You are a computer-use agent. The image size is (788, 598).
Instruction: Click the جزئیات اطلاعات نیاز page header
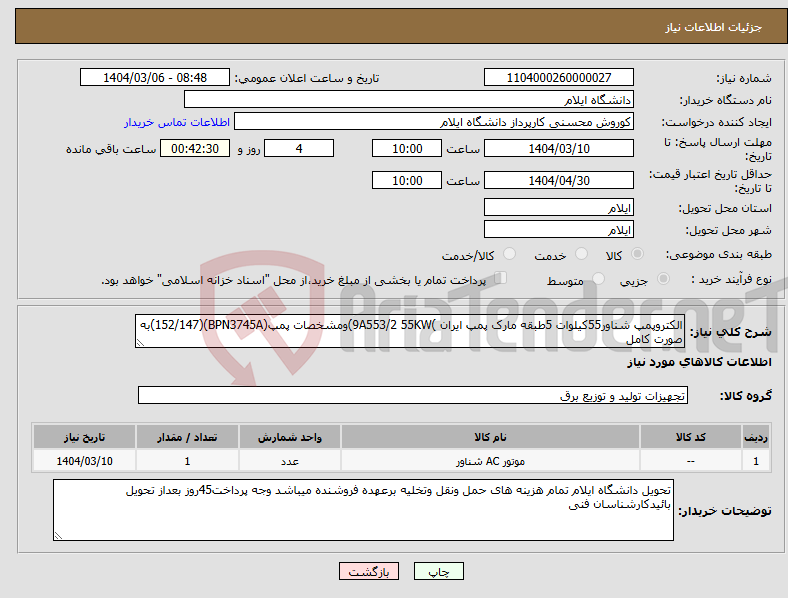tap(714, 27)
